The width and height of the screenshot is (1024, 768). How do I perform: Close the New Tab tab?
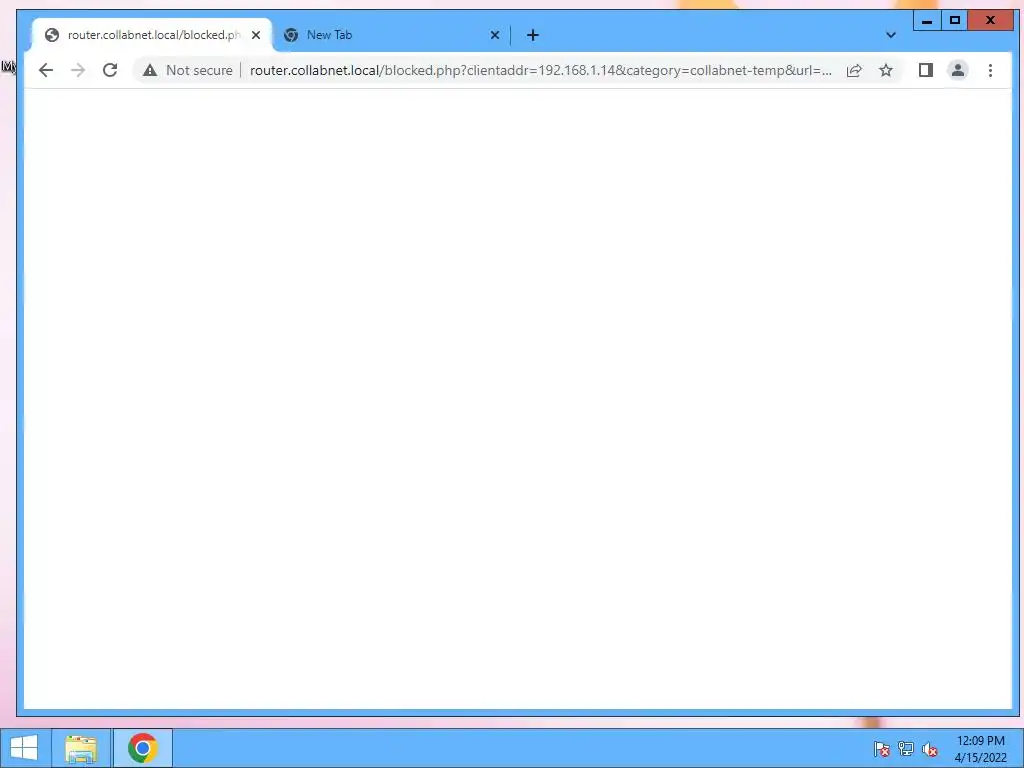[x=494, y=35]
